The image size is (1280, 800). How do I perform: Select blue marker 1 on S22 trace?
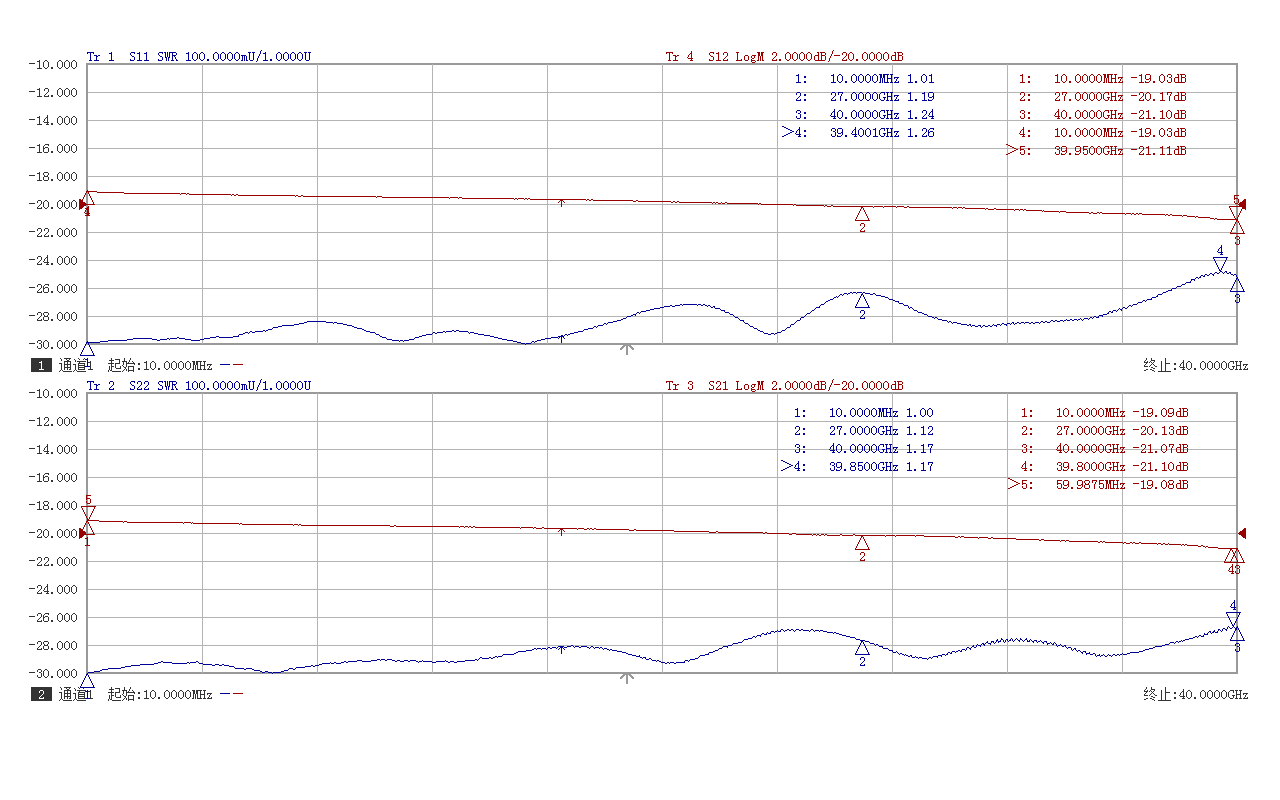click(x=87, y=680)
